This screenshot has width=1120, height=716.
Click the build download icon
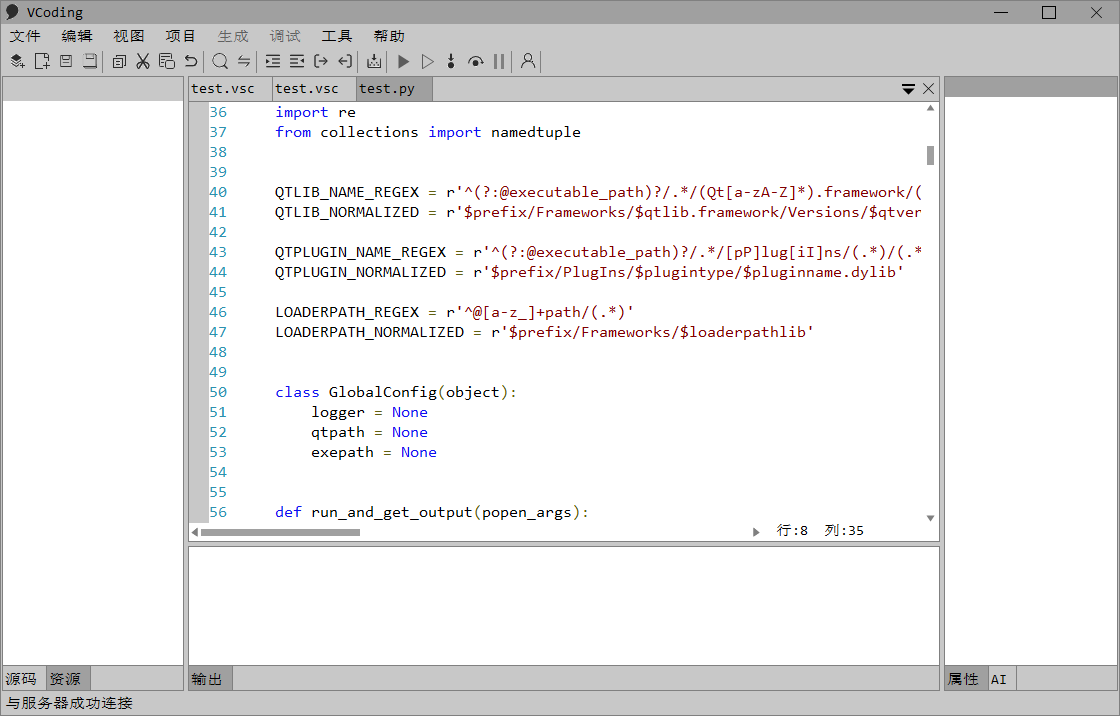coord(374,61)
